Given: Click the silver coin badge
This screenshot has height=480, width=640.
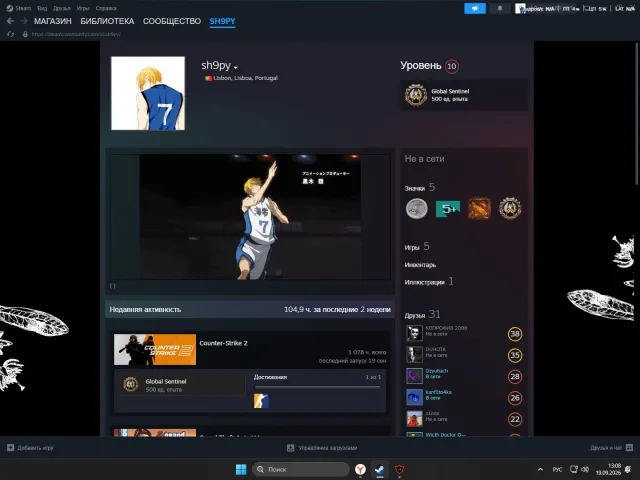Looking at the screenshot, I should point(417,208).
